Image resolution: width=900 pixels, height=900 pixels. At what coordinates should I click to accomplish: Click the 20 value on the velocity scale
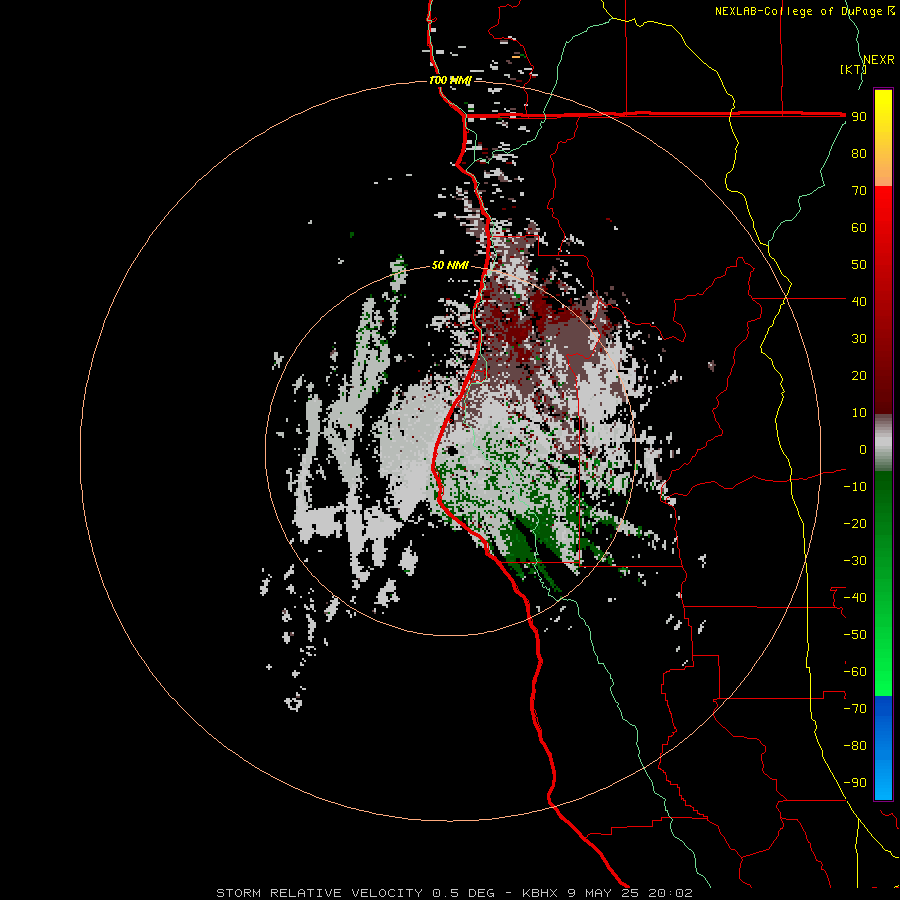coord(859,376)
